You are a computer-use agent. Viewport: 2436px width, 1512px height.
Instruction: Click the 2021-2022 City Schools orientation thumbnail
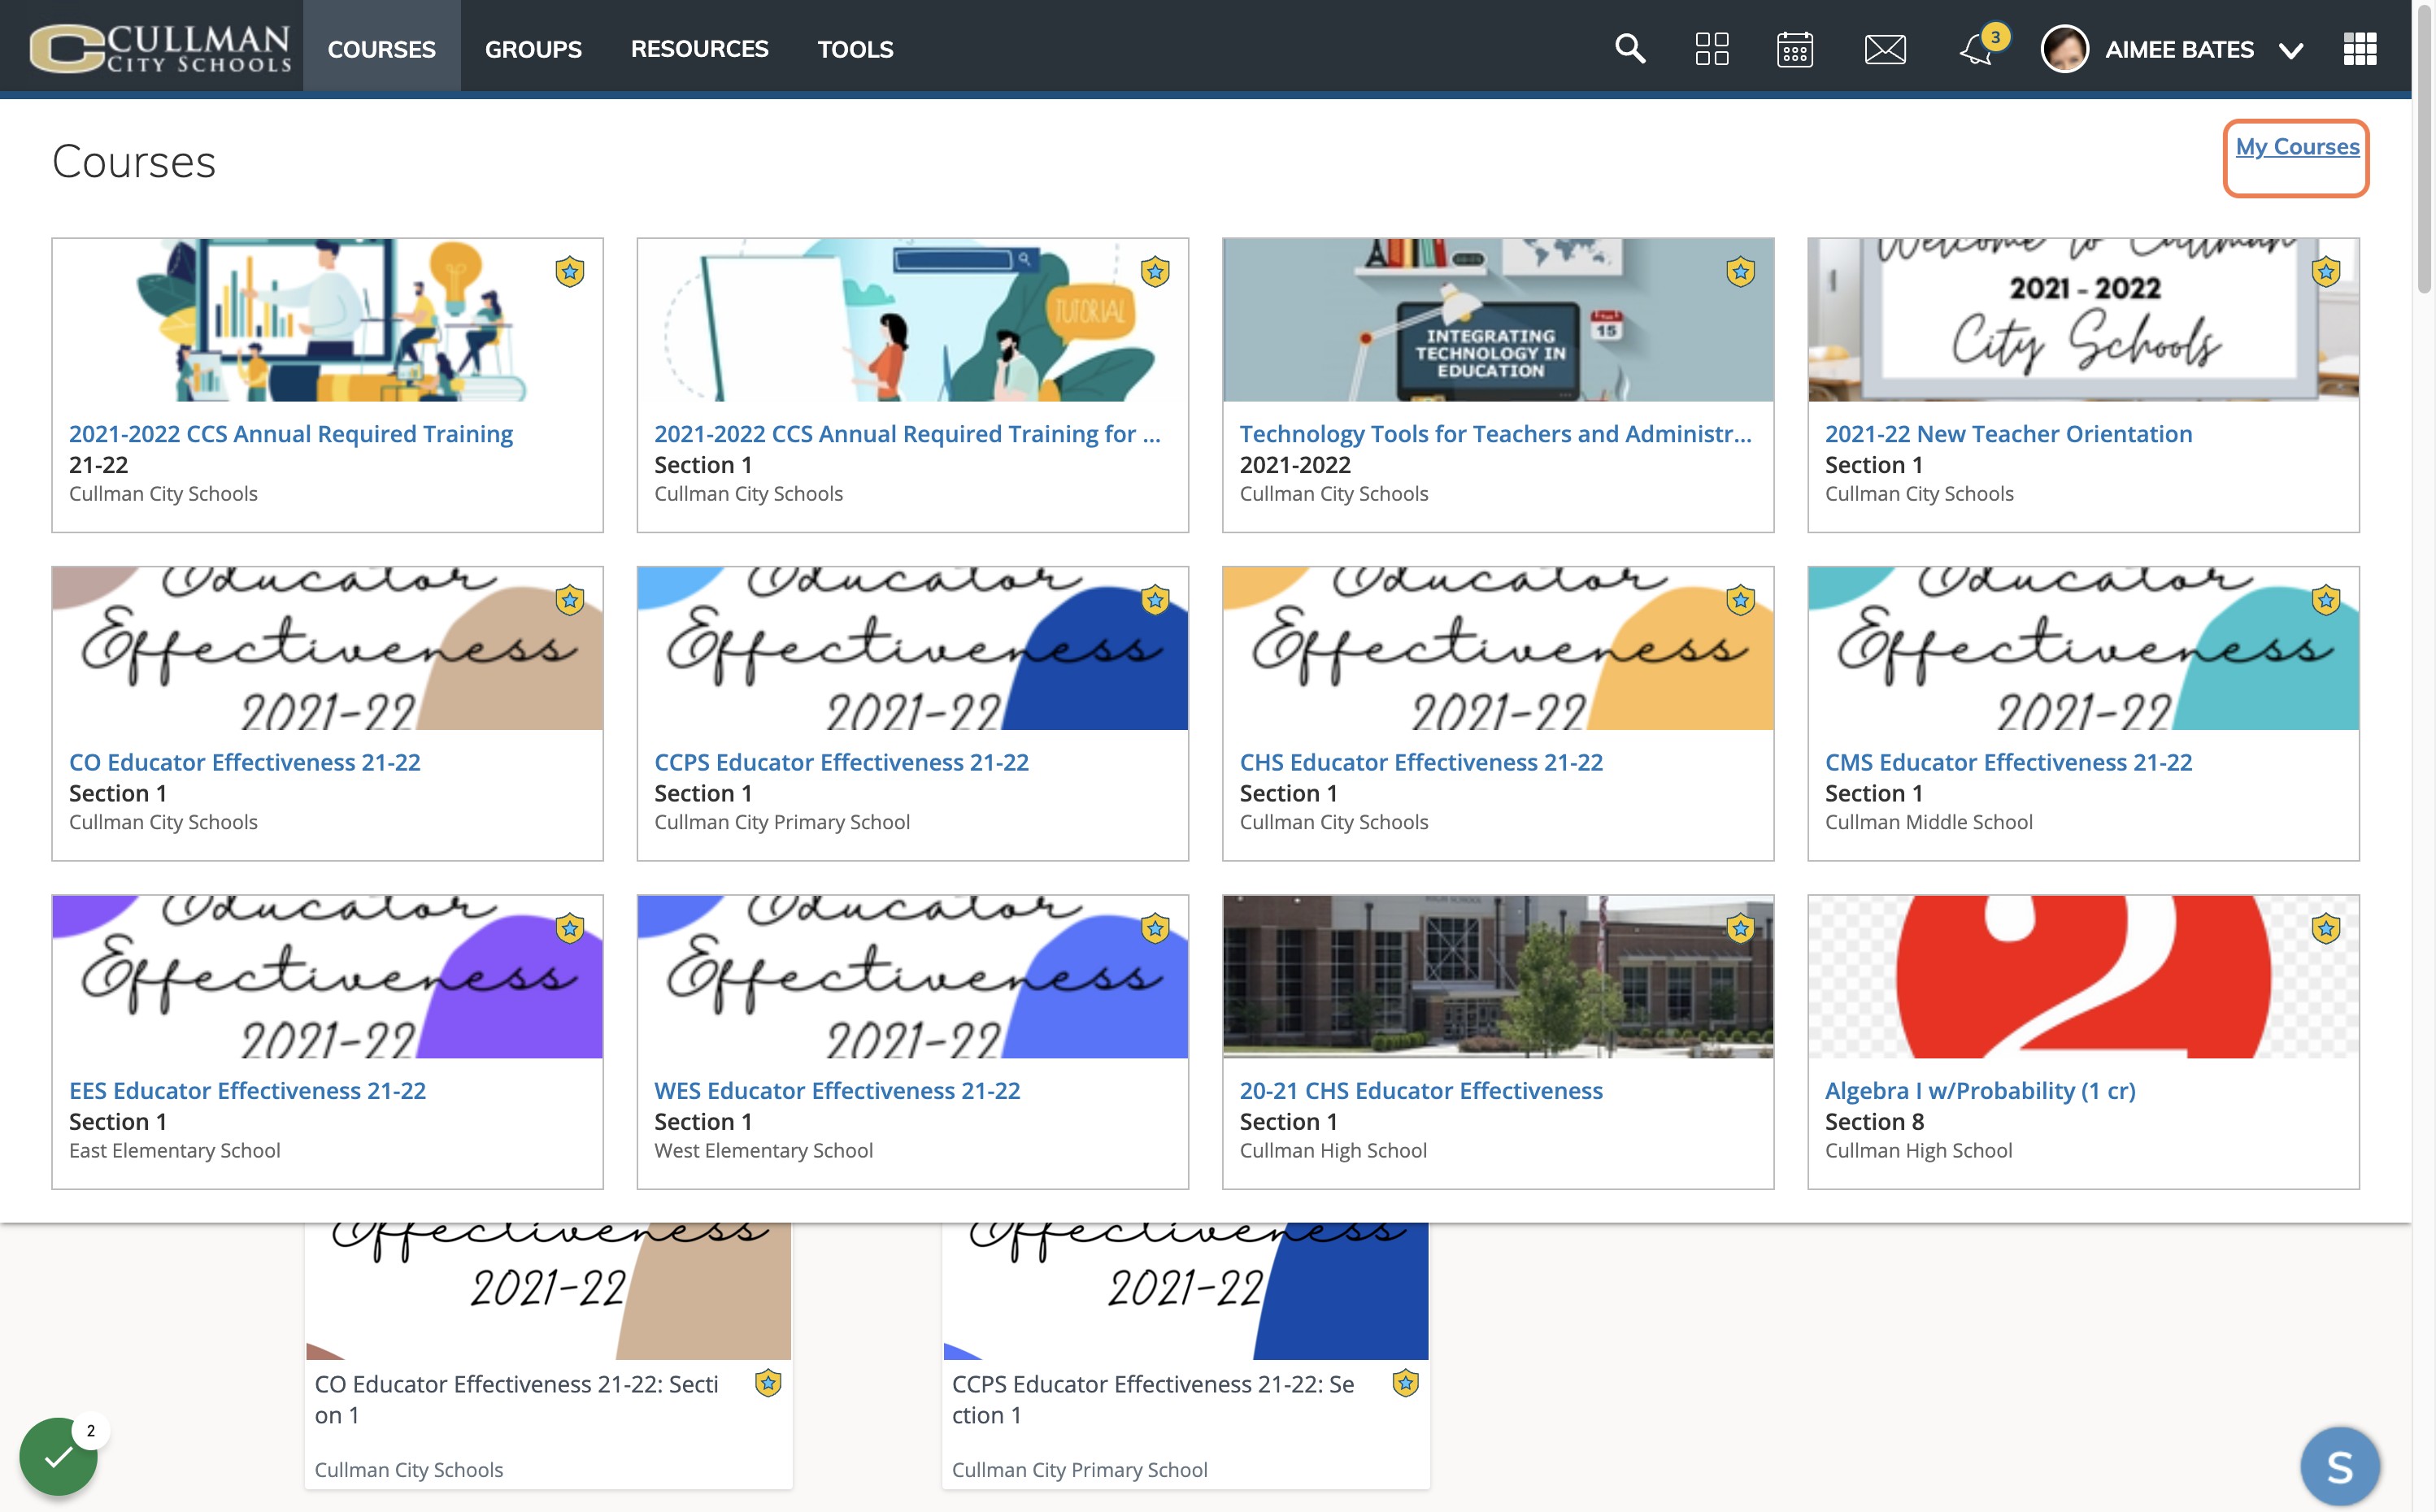(x=2083, y=320)
